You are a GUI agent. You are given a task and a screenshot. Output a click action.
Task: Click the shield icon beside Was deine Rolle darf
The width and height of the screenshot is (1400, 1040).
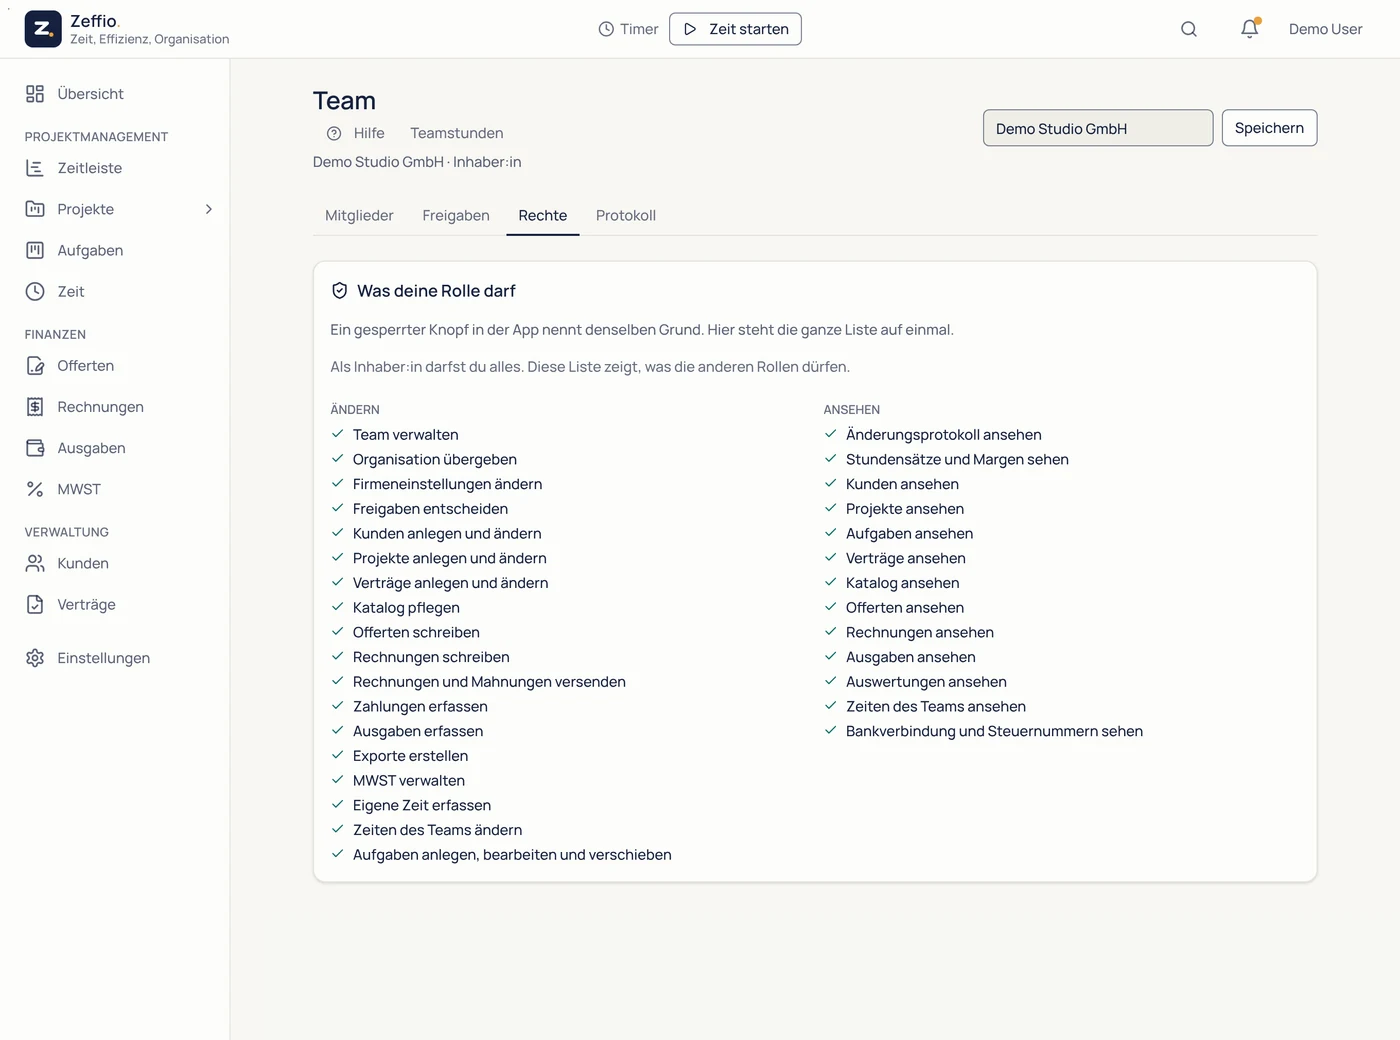coord(339,291)
